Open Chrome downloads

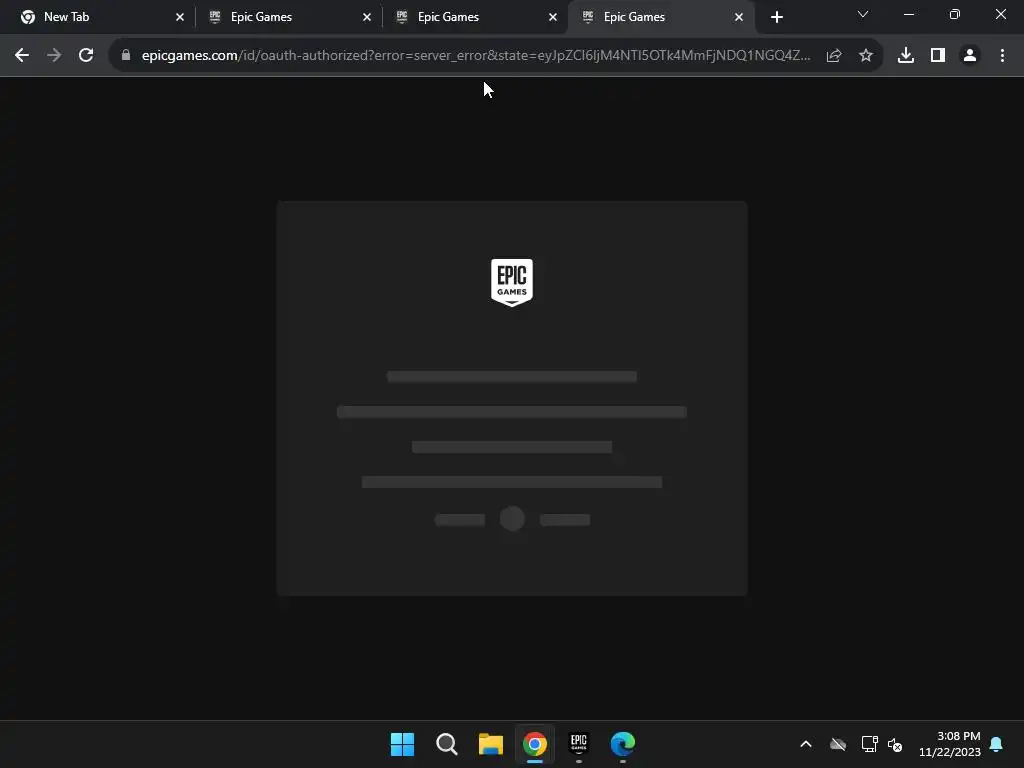906,56
